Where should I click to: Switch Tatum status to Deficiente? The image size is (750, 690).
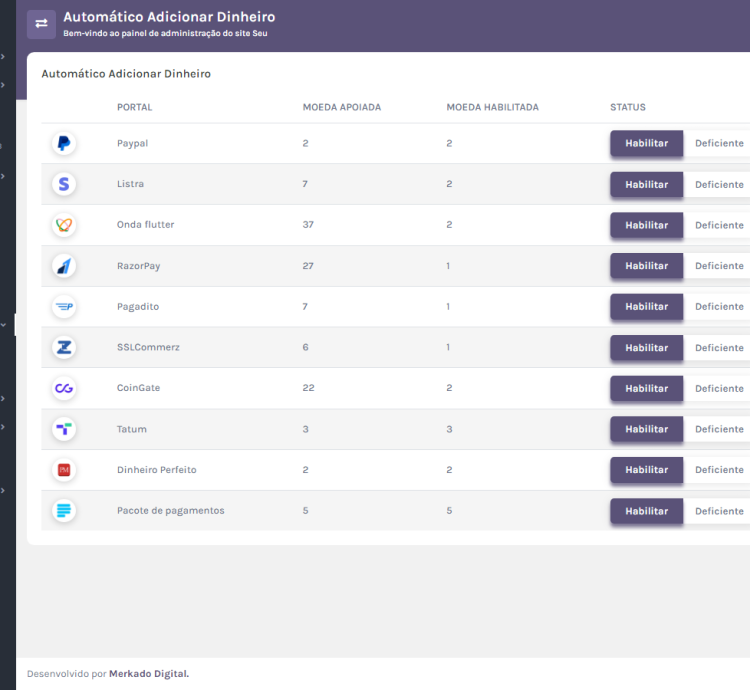click(719, 429)
